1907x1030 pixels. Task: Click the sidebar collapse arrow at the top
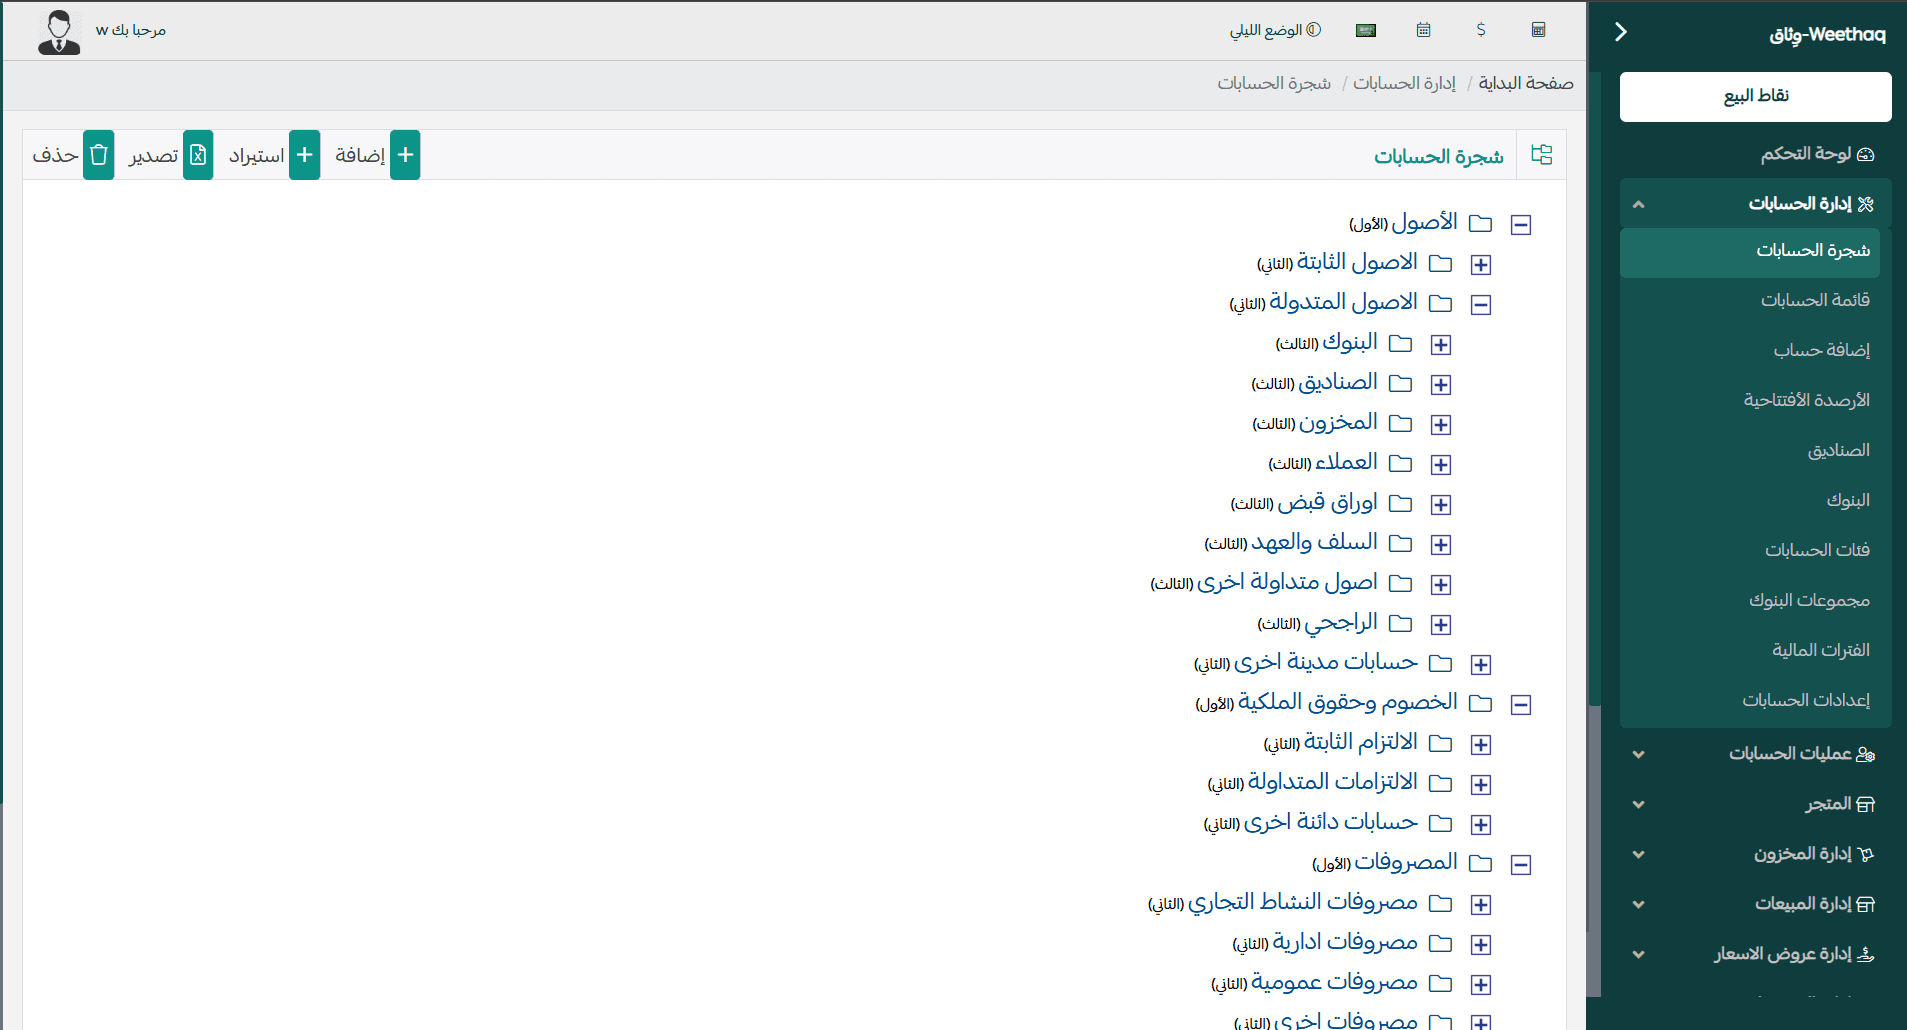(x=1619, y=31)
